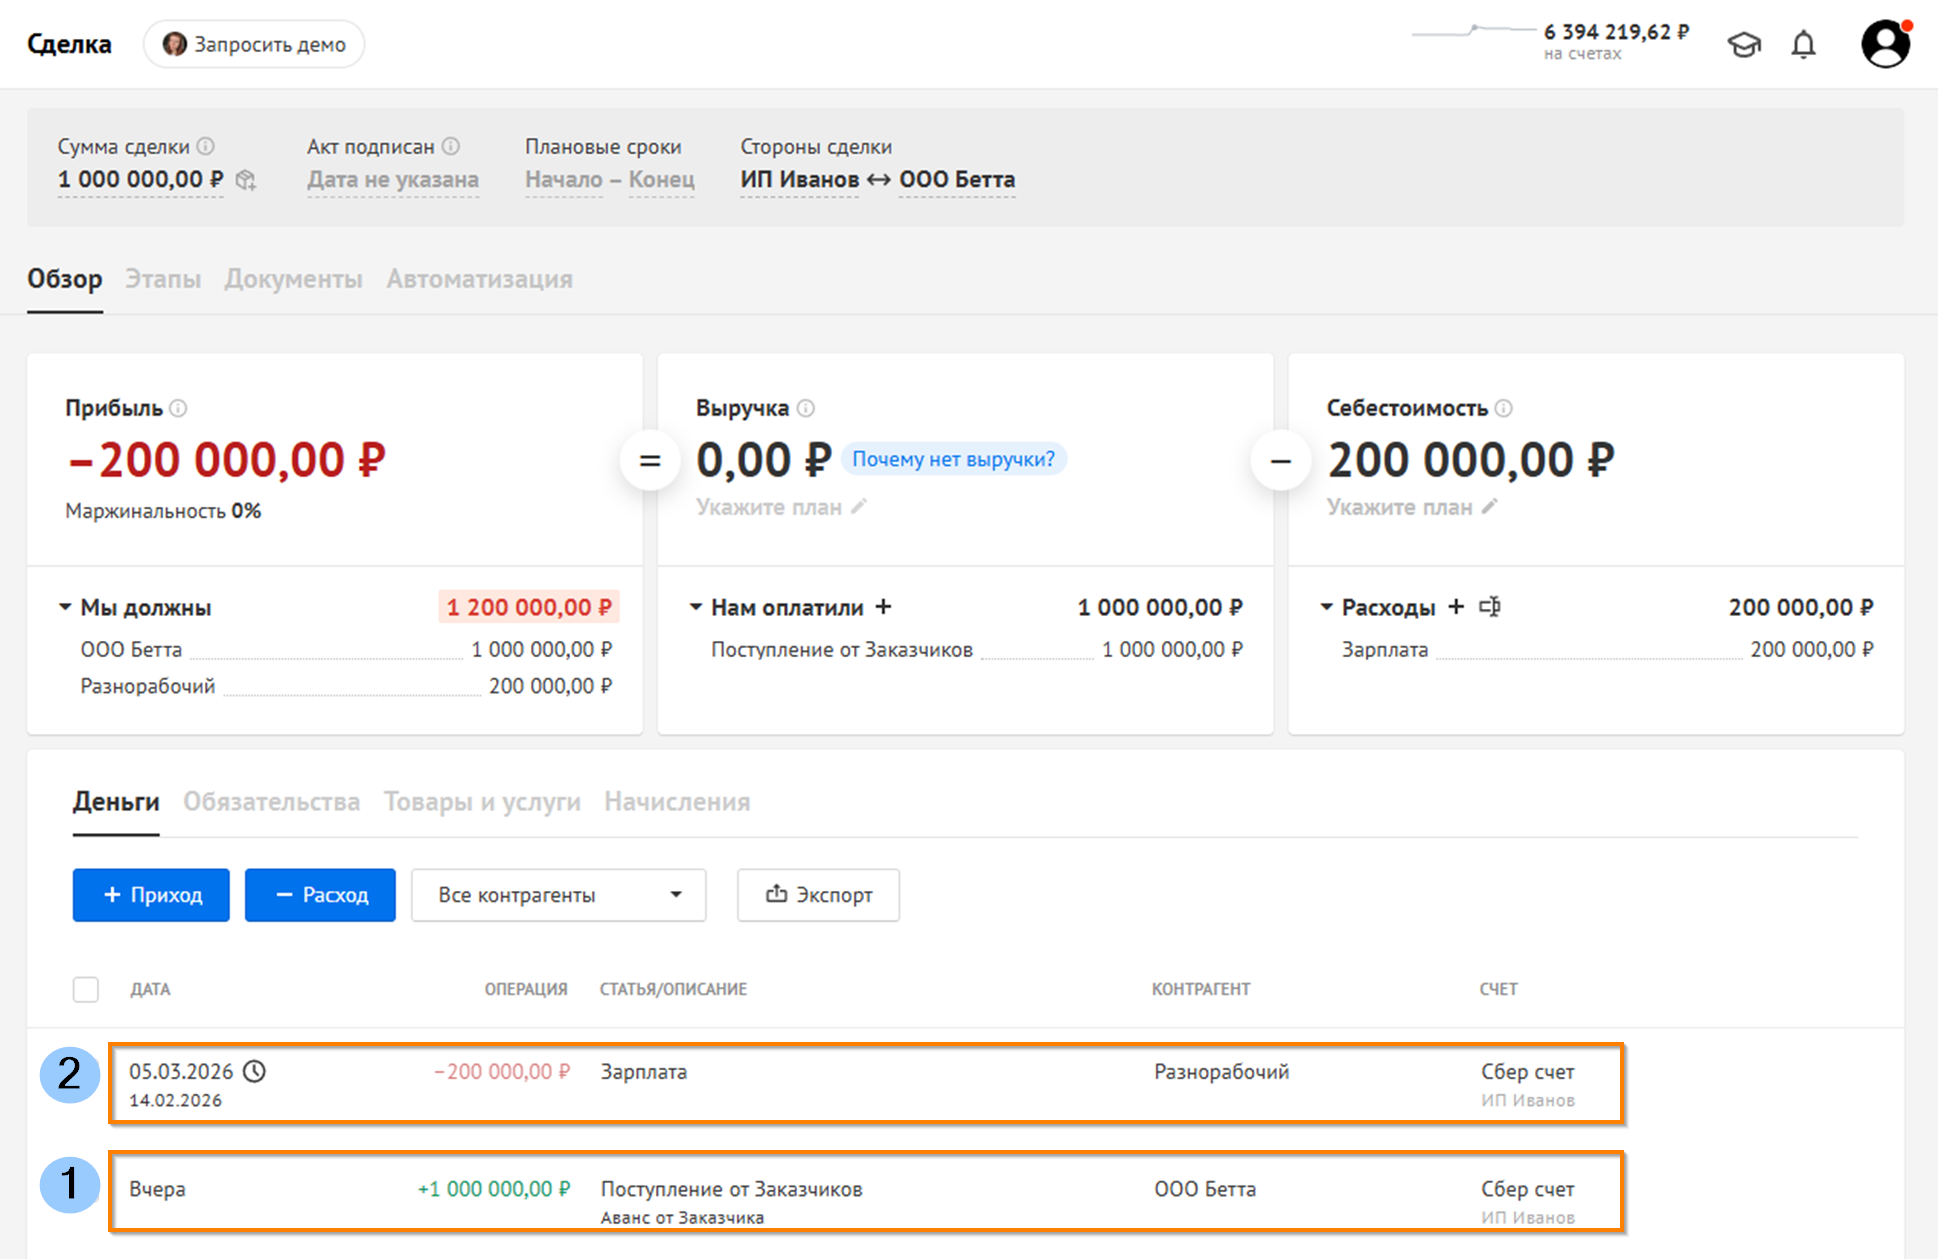Screen dimensions: 1938x1259
Task: Click the info icon beside Выручка
Action: pyautogui.click(x=806, y=408)
